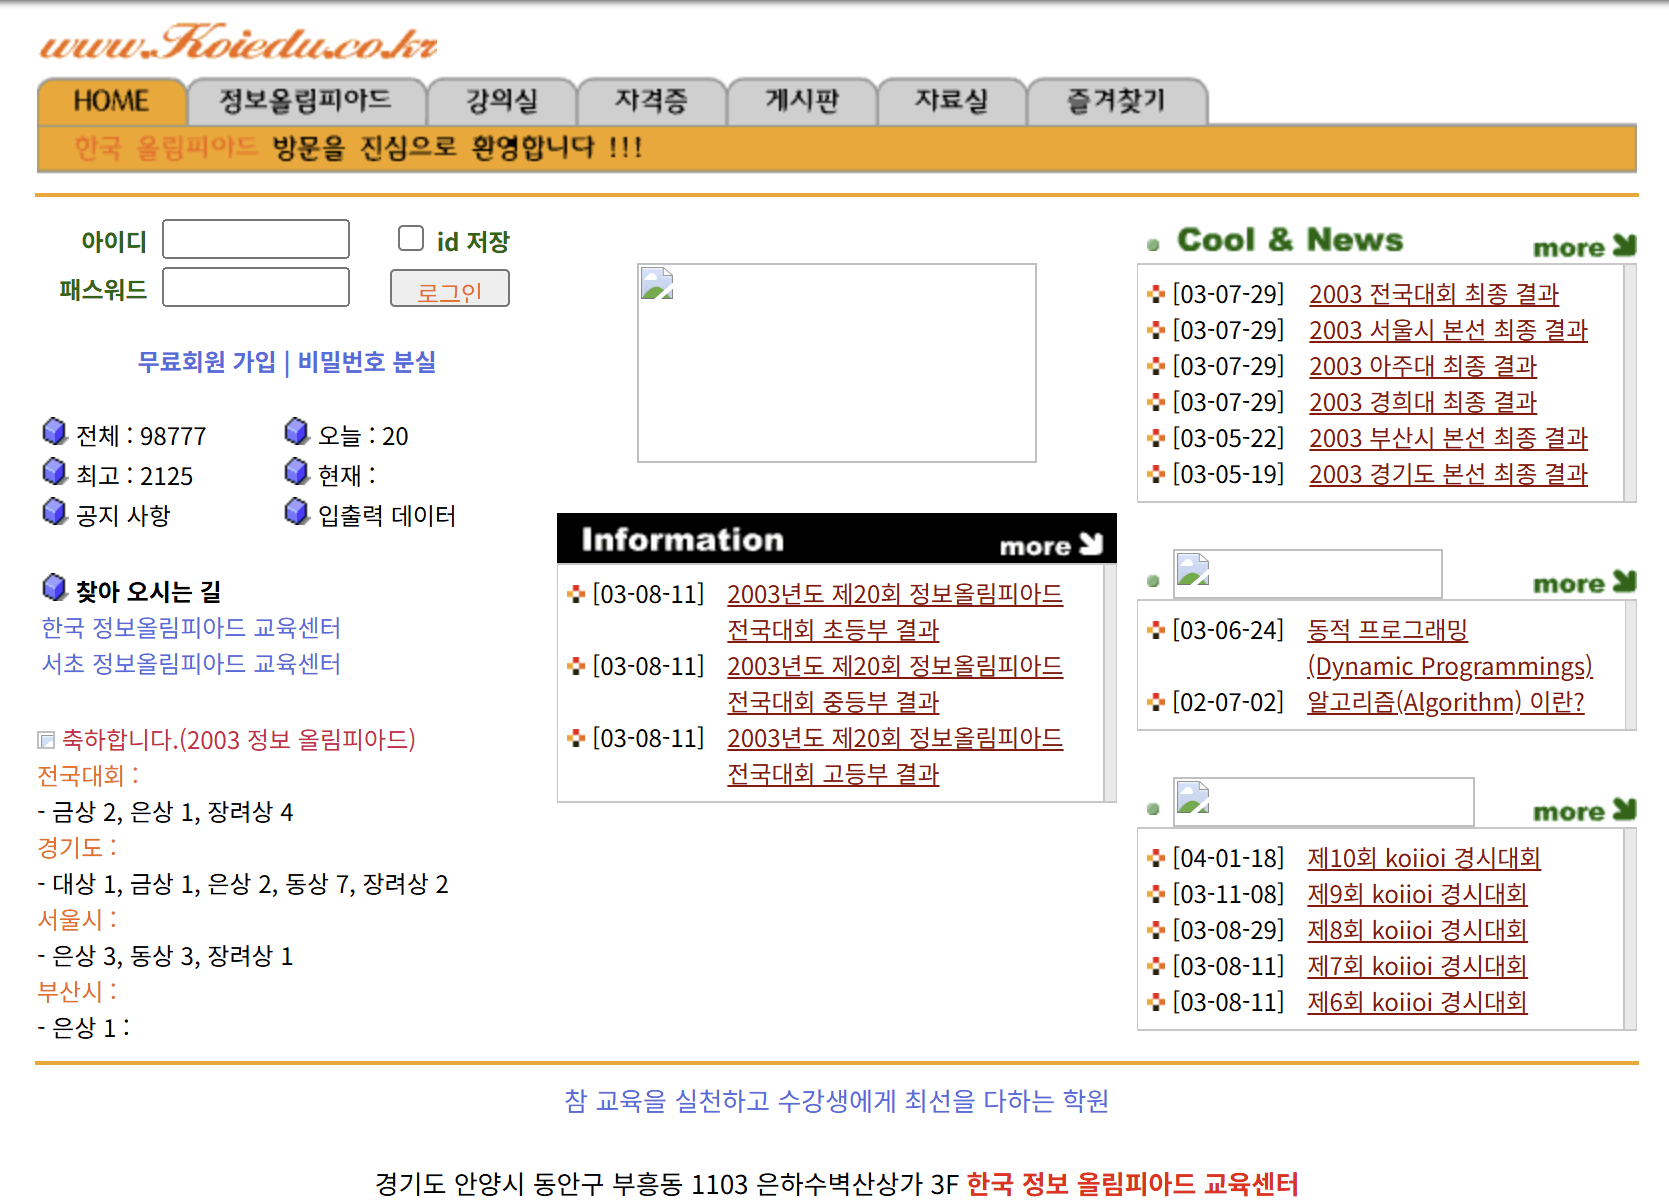The height and width of the screenshot is (1204, 1669).
Task: Open the 비밀번호 분실 link
Action: point(367,362)
